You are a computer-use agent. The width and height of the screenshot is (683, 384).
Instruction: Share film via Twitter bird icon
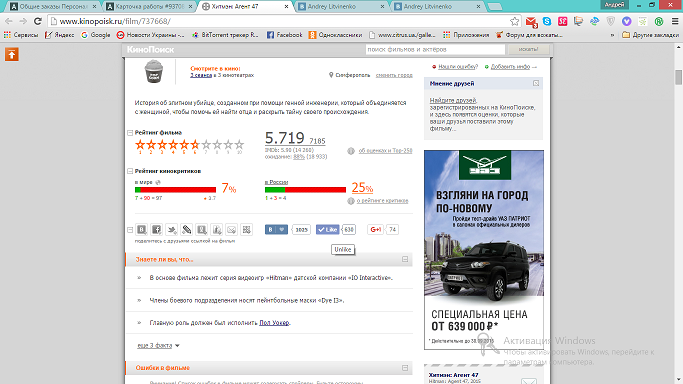coord(172,229)
